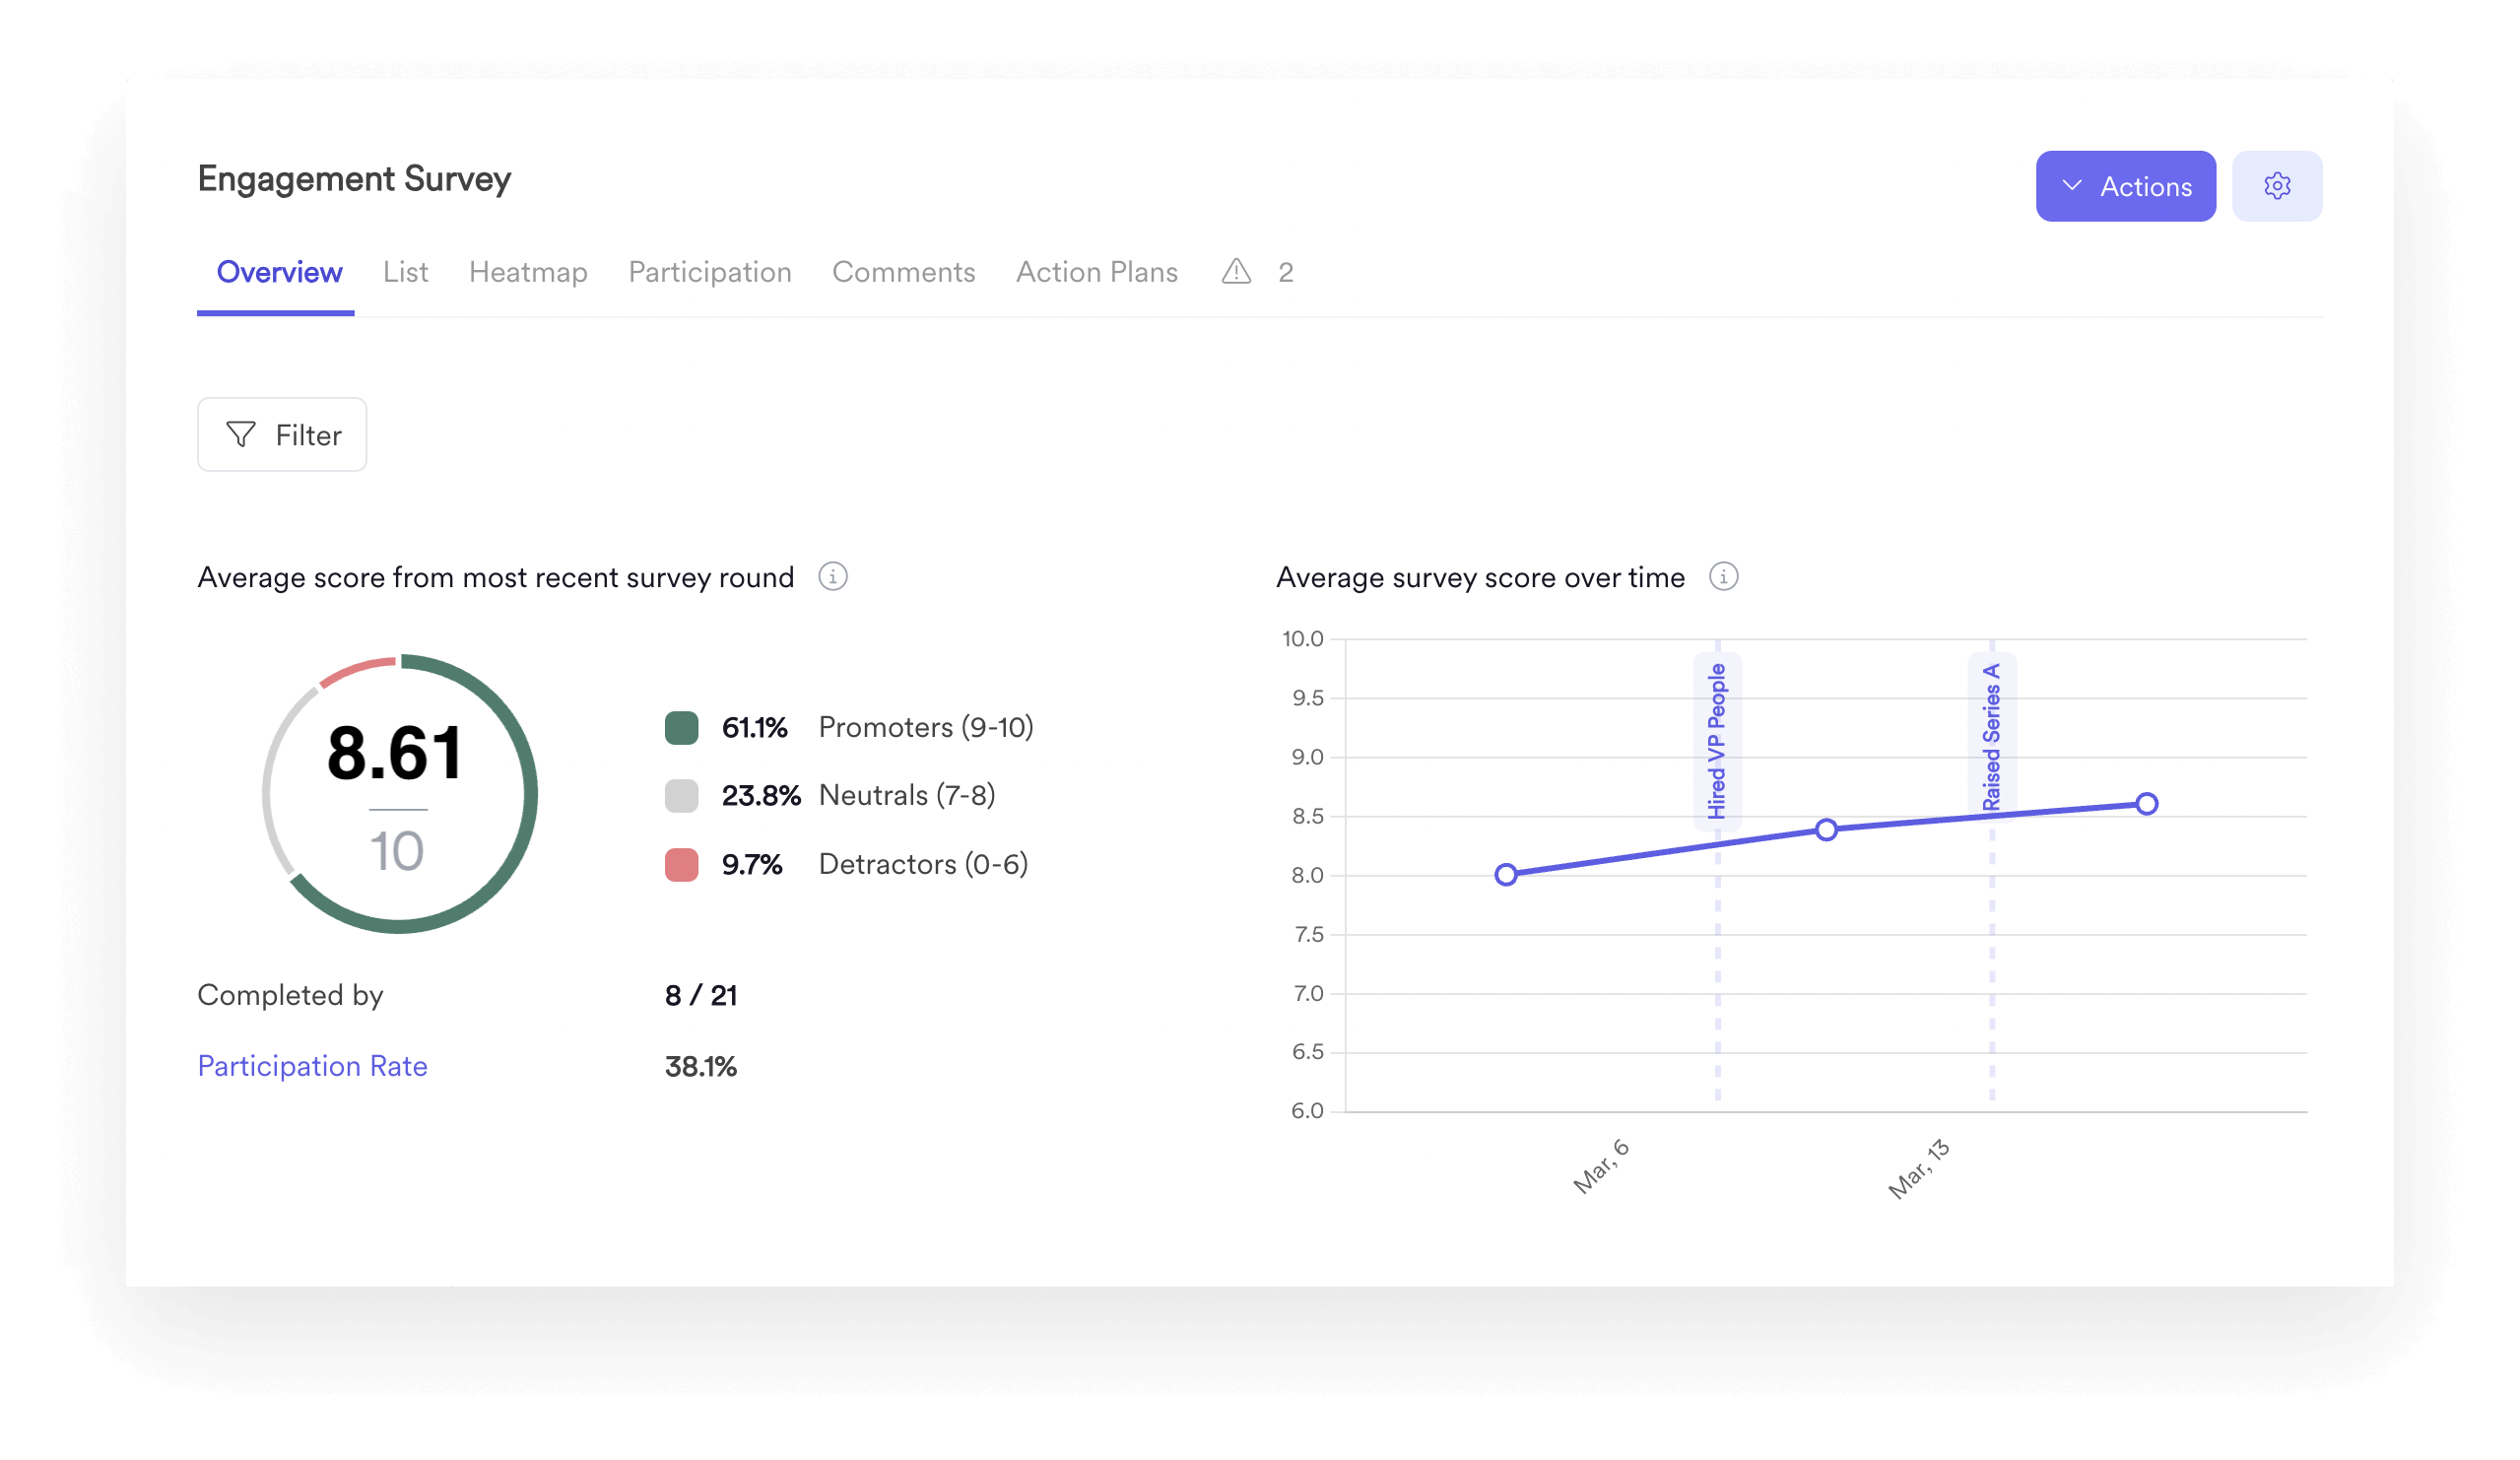Click the List tab
The image size is (2520, 1460).
[x=403, y=271]
